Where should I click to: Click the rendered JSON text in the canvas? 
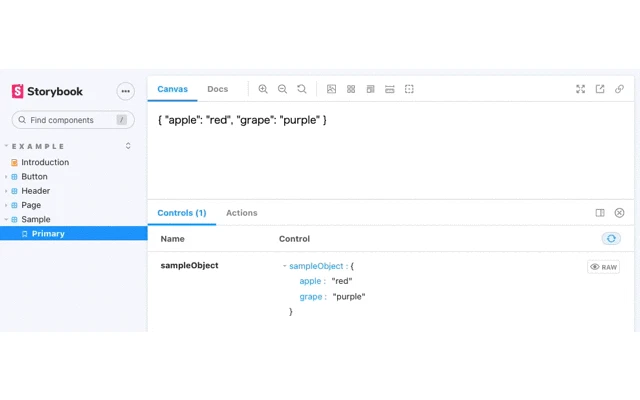point(242,120)
